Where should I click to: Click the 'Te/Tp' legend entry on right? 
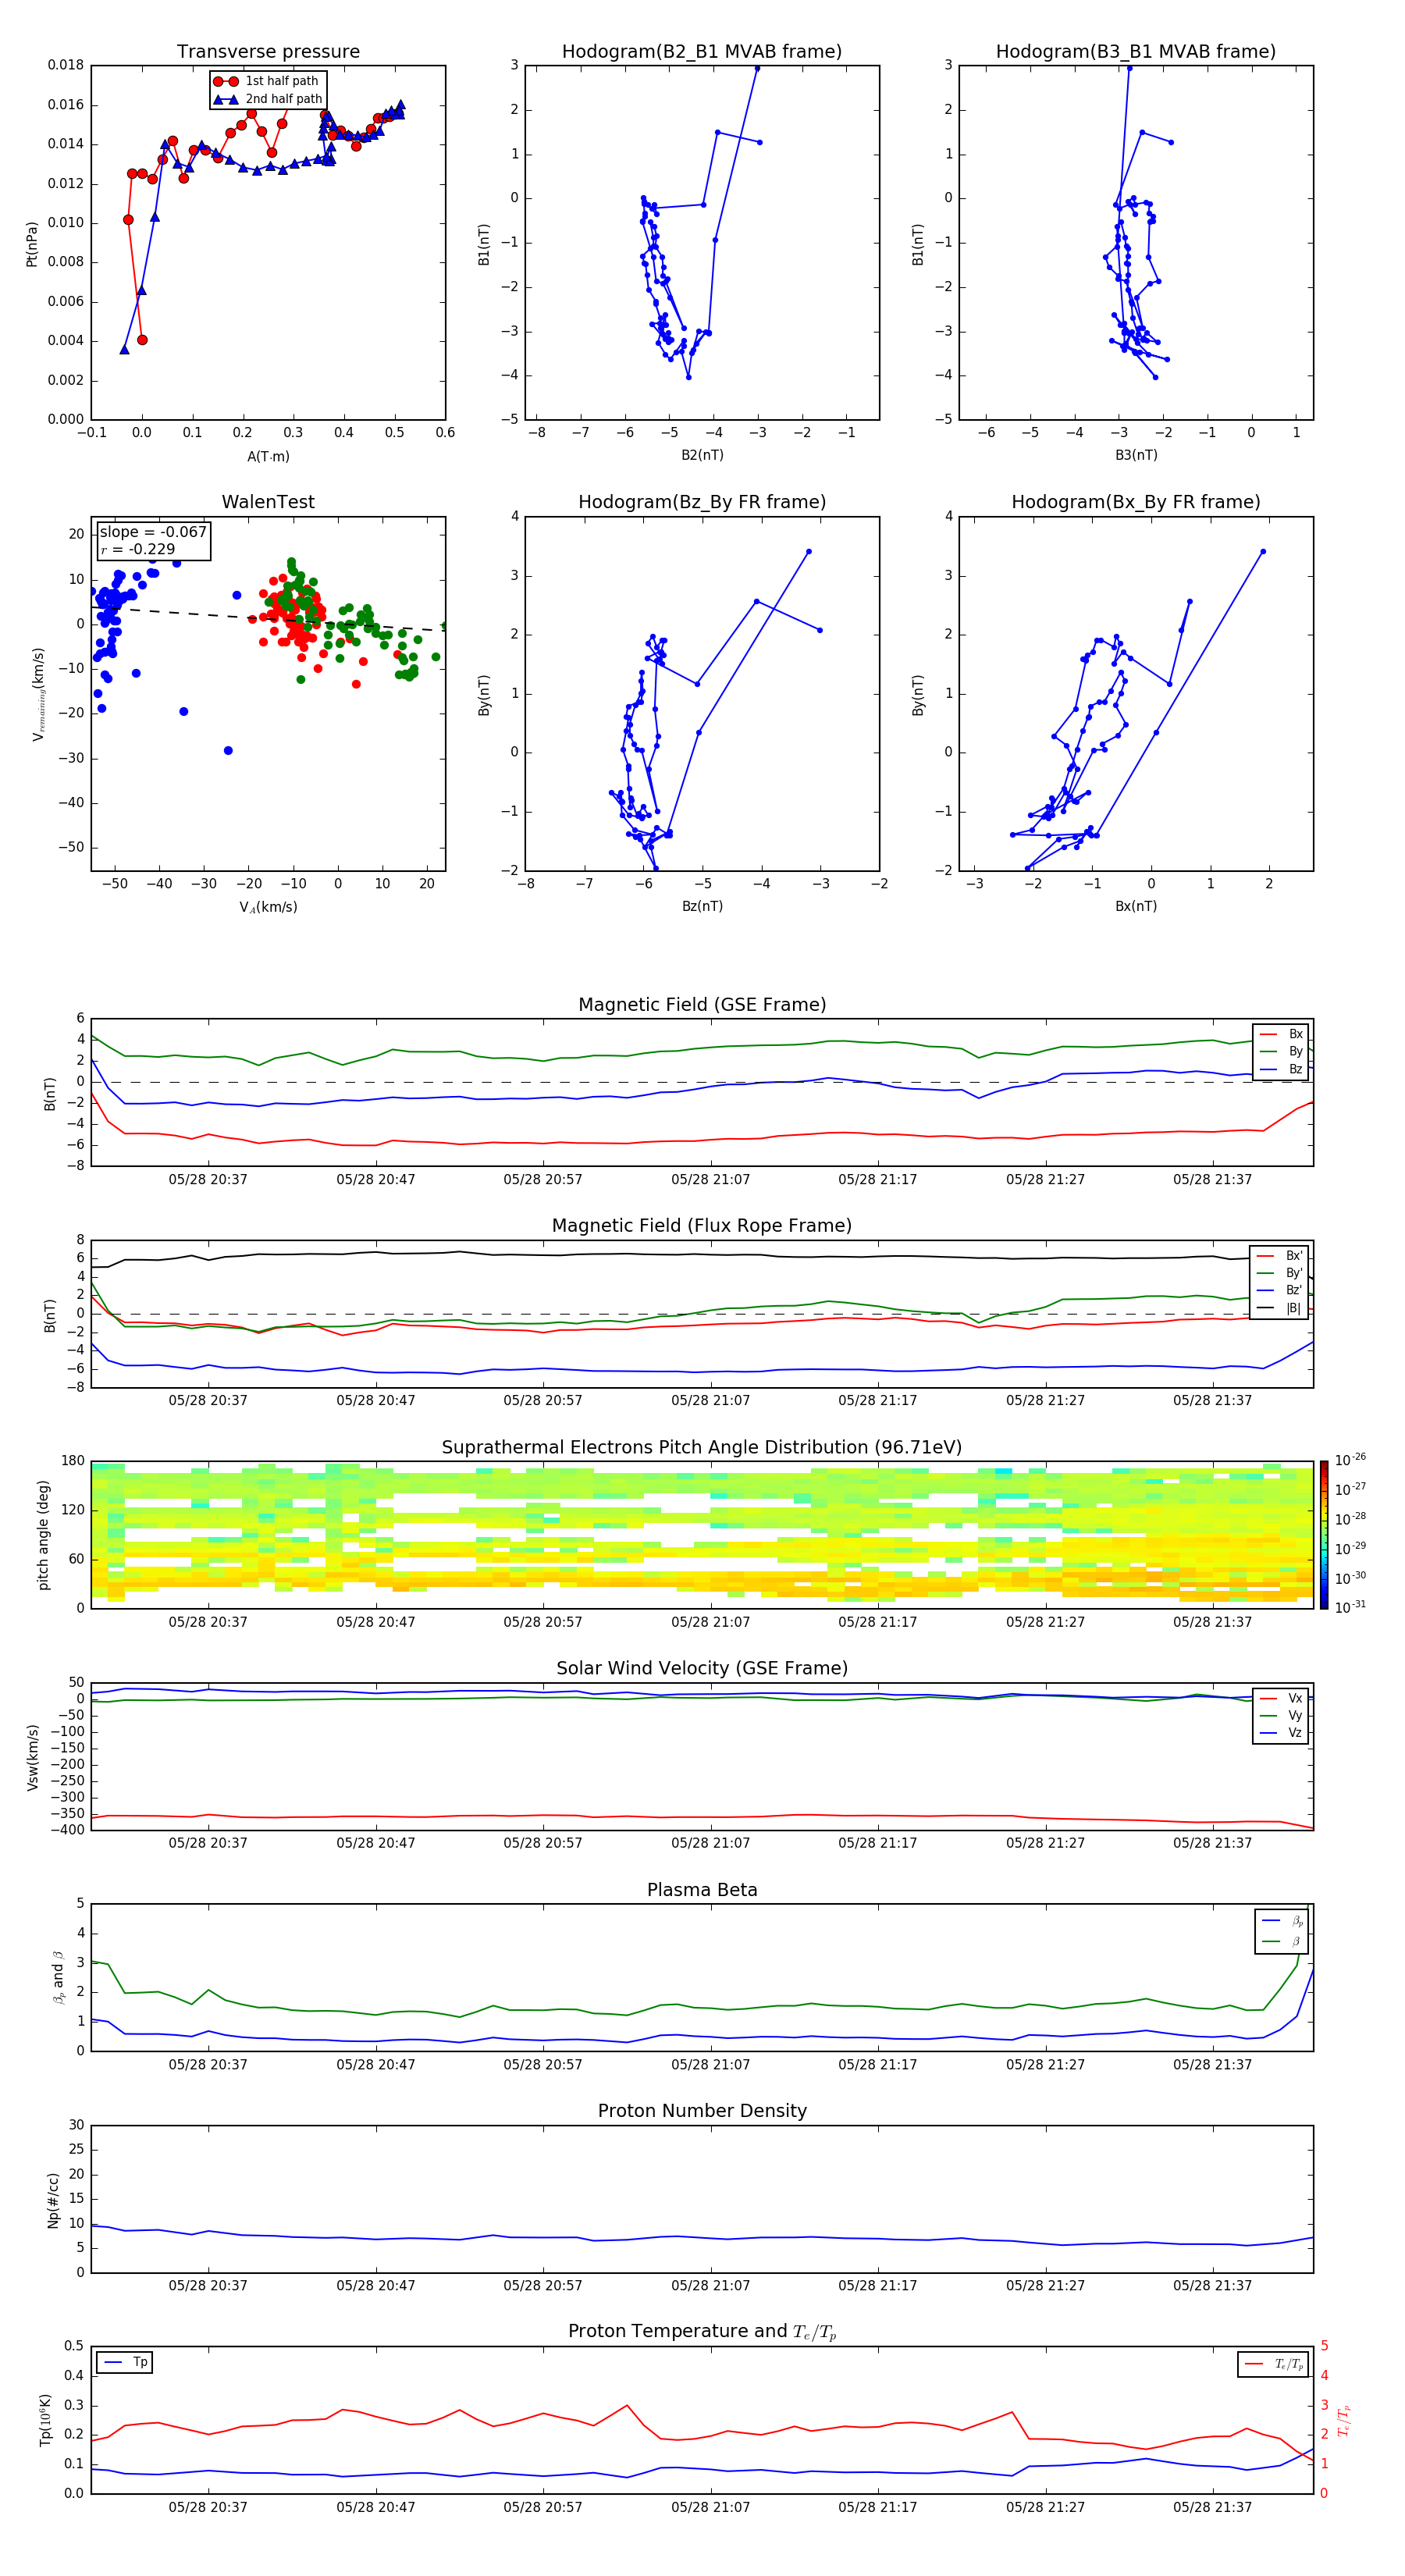coord(1275,2364)
